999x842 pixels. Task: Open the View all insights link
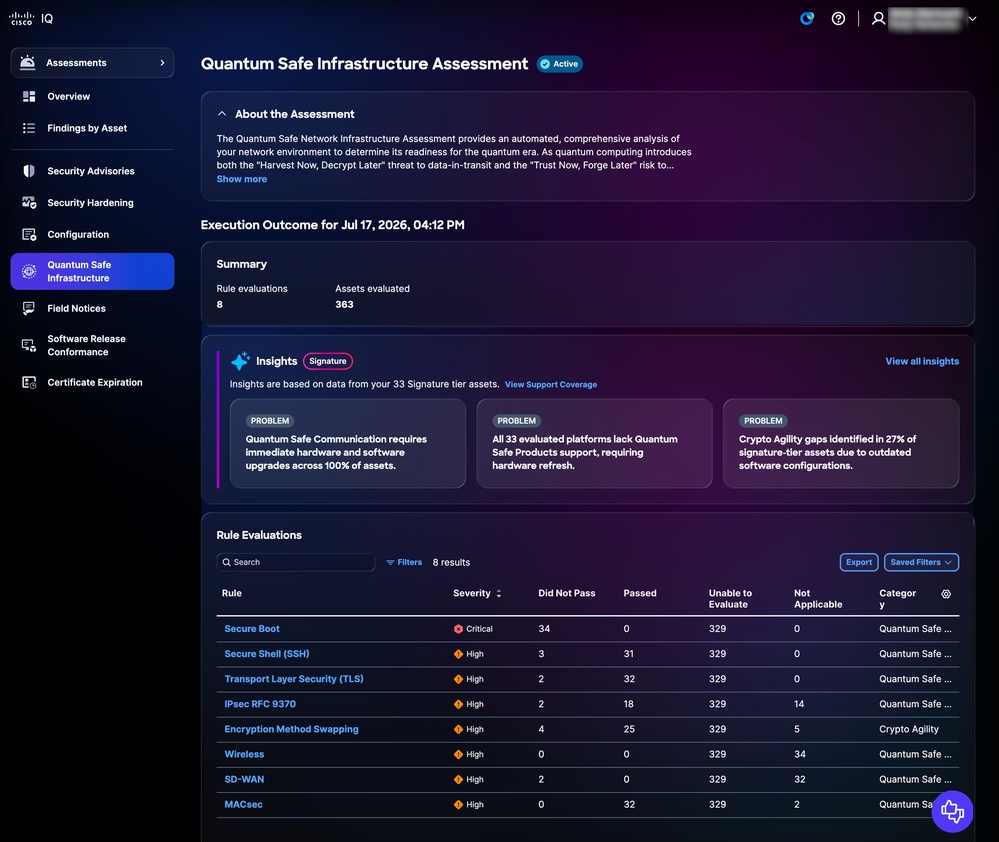922,361
